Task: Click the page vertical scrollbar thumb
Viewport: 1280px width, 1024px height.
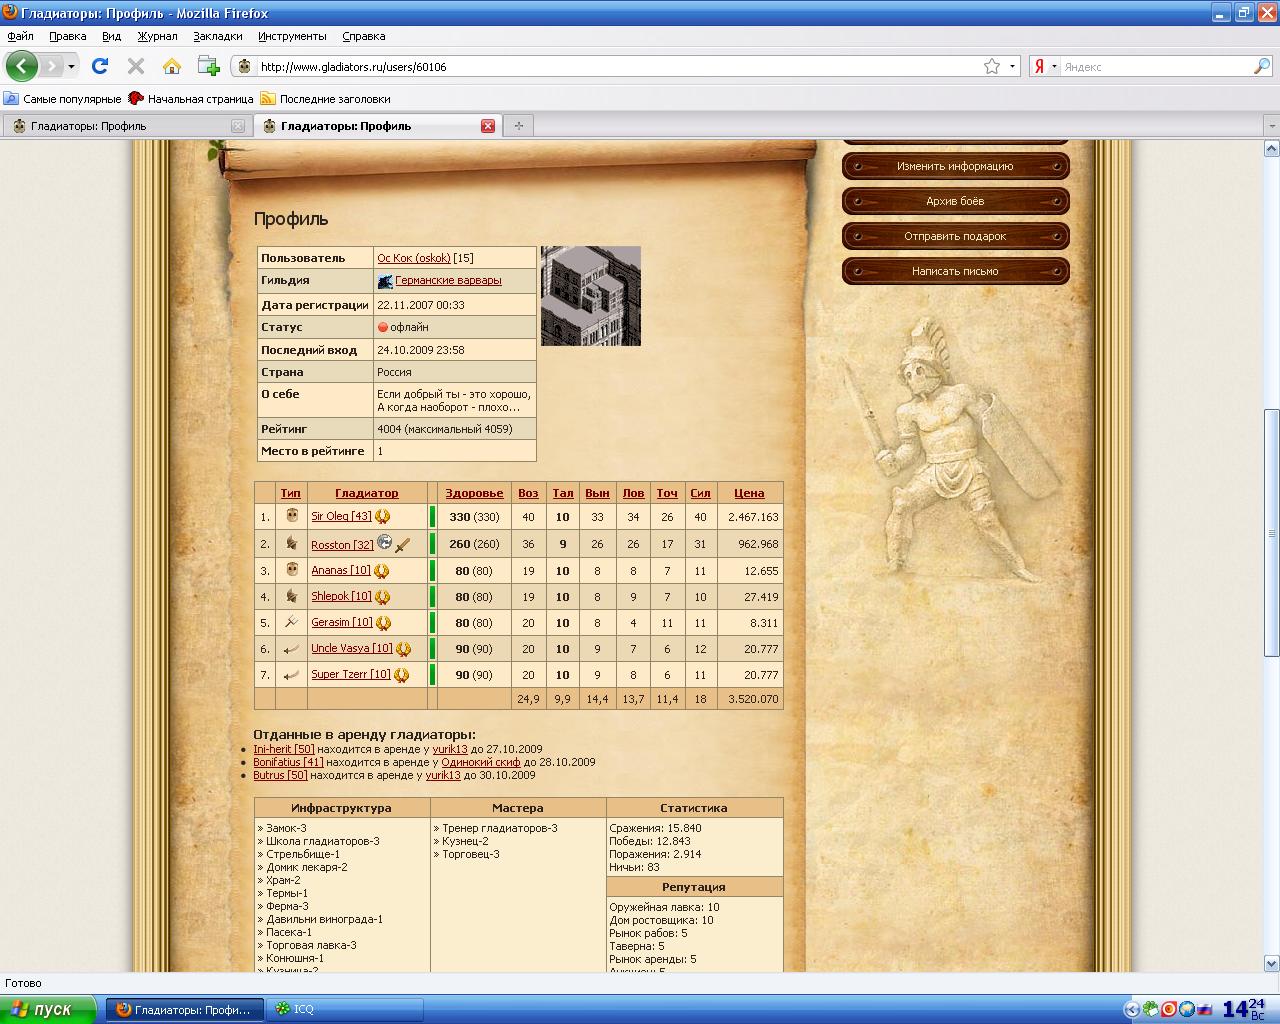Action: [x=1271, y=532]
